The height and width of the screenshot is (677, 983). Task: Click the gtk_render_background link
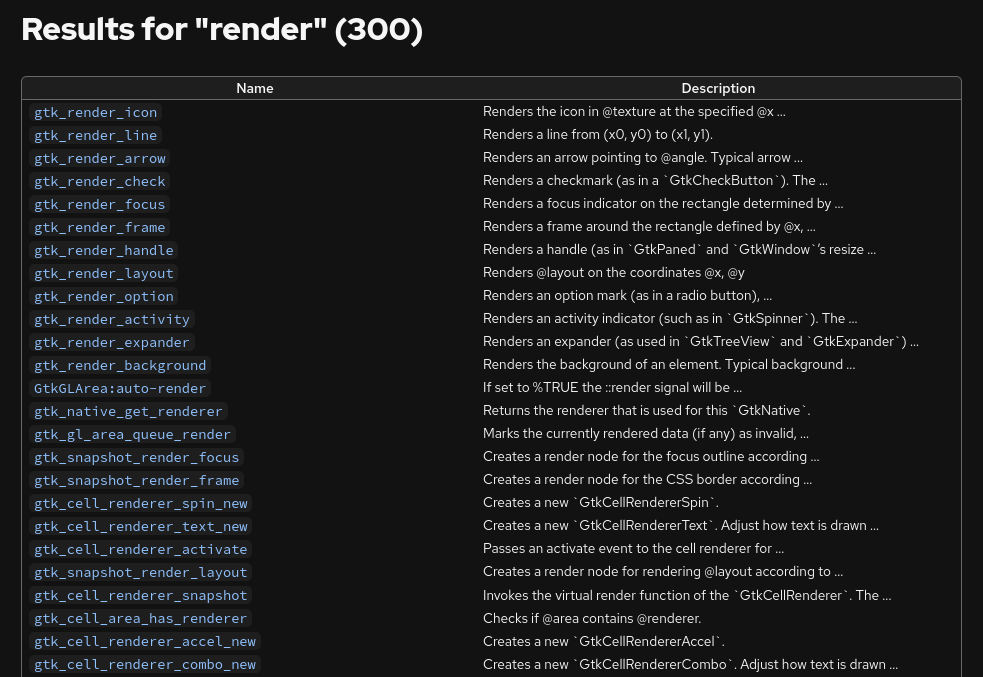pos(120,365)
